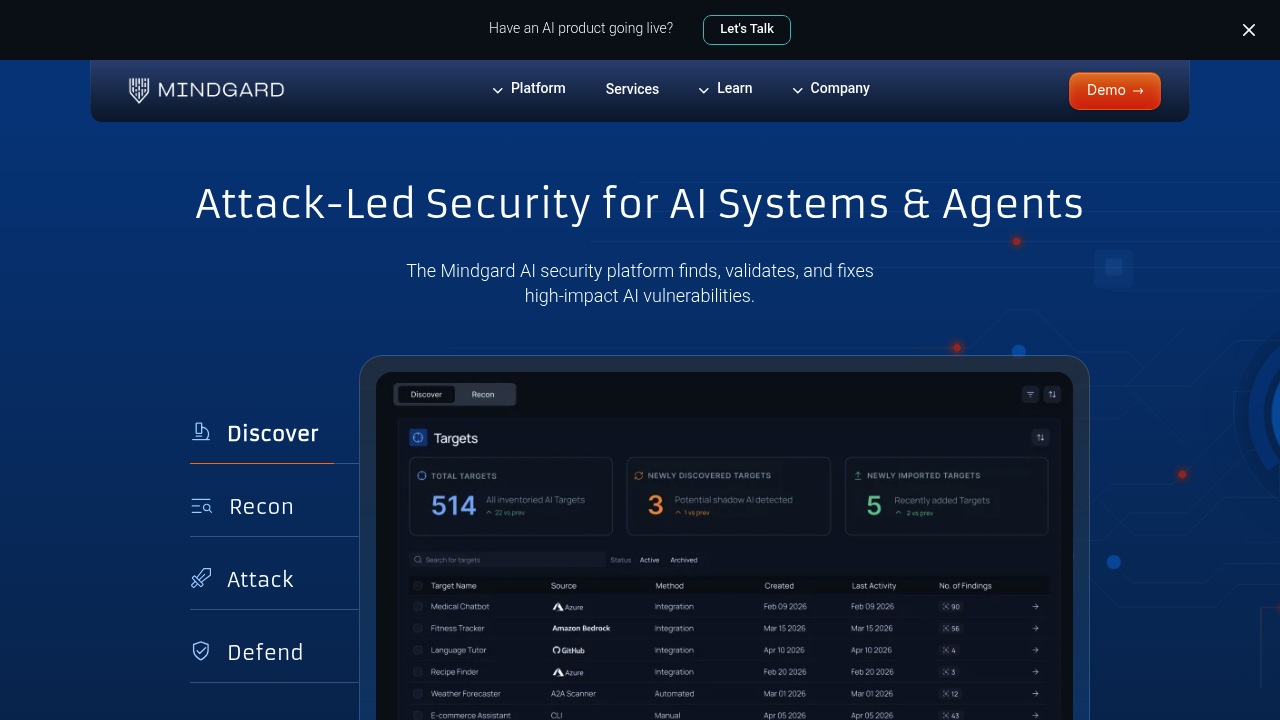Select the Active status filter
Viewport: 1280px width, 720px height.
point(649,560)
